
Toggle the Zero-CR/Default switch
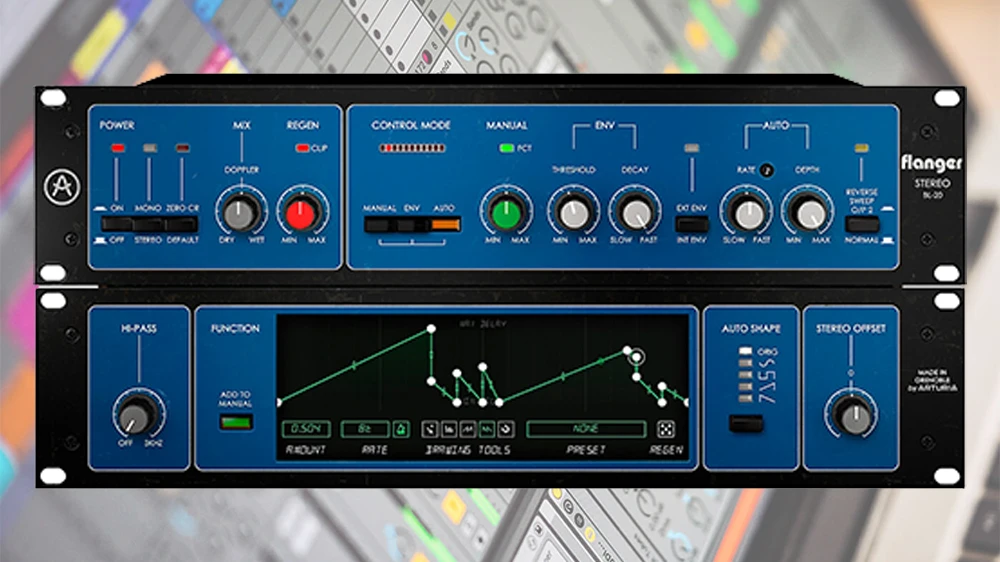(182, 225)
